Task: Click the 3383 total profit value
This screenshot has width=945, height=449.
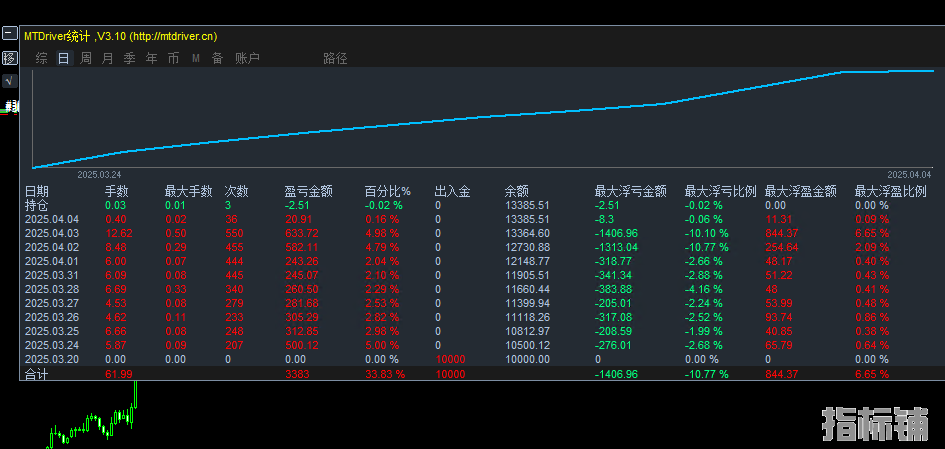Action: 297,374
